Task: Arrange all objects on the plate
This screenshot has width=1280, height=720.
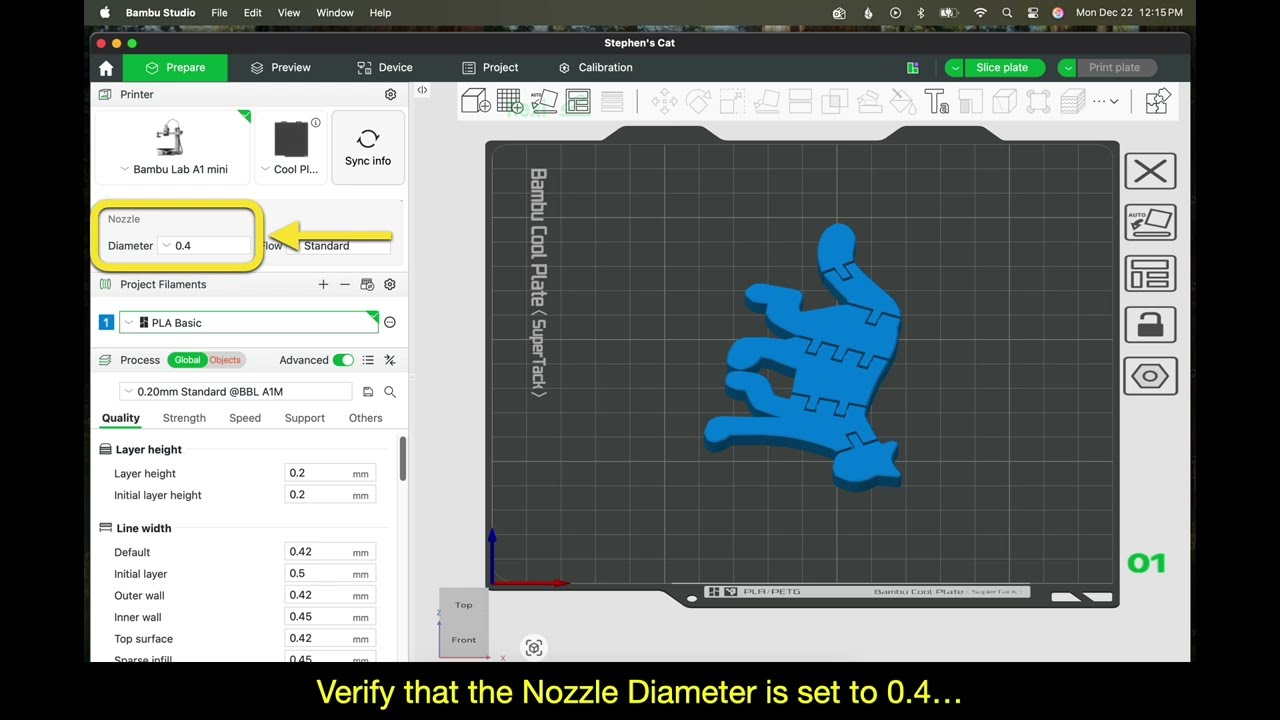Action: click(578, 101)
